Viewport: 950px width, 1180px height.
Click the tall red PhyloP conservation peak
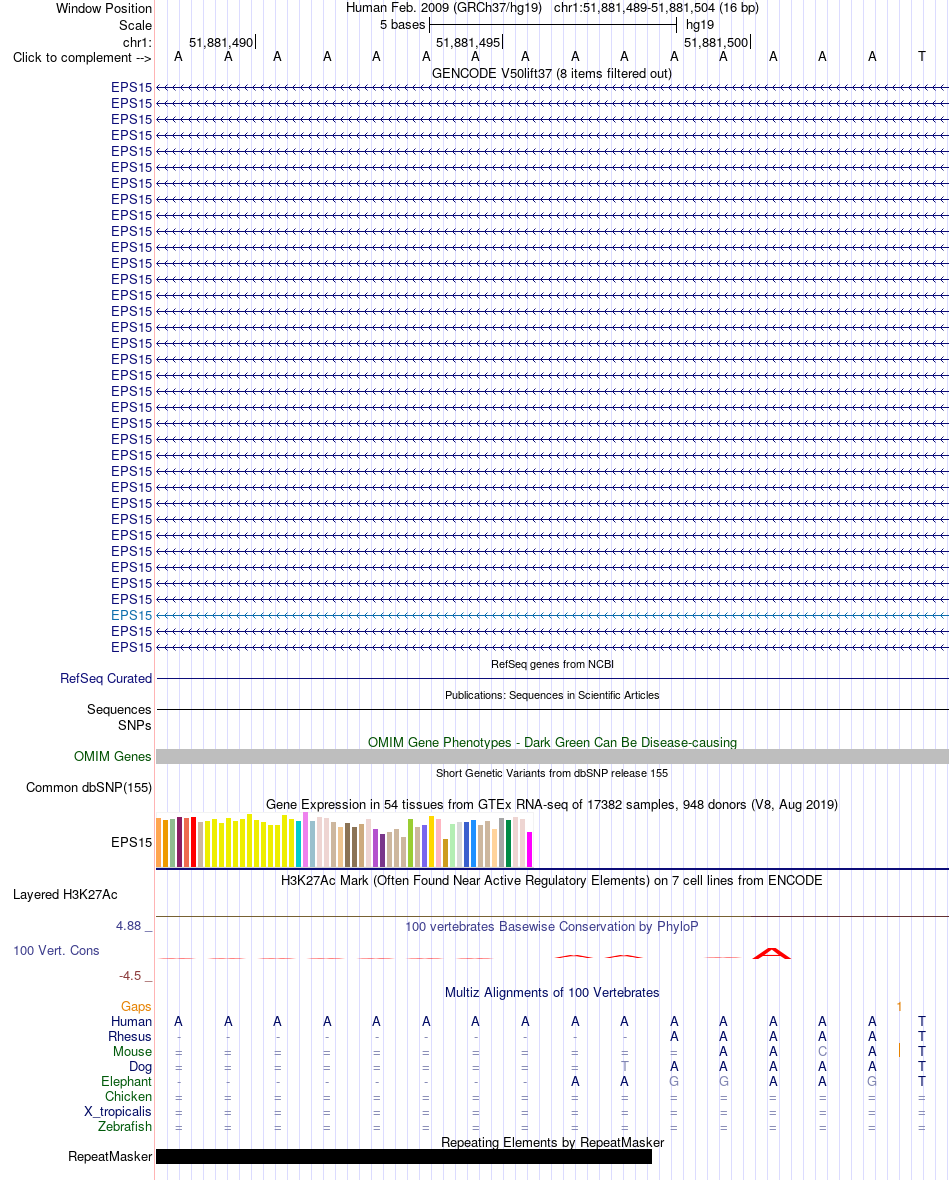[772, 953]
